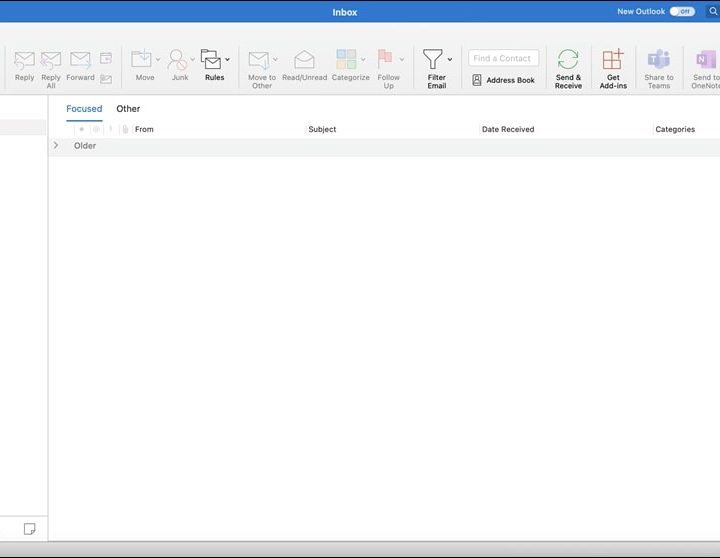Open the Move to Other dropdown arrow
720x558 pixels.
point(275,60)
